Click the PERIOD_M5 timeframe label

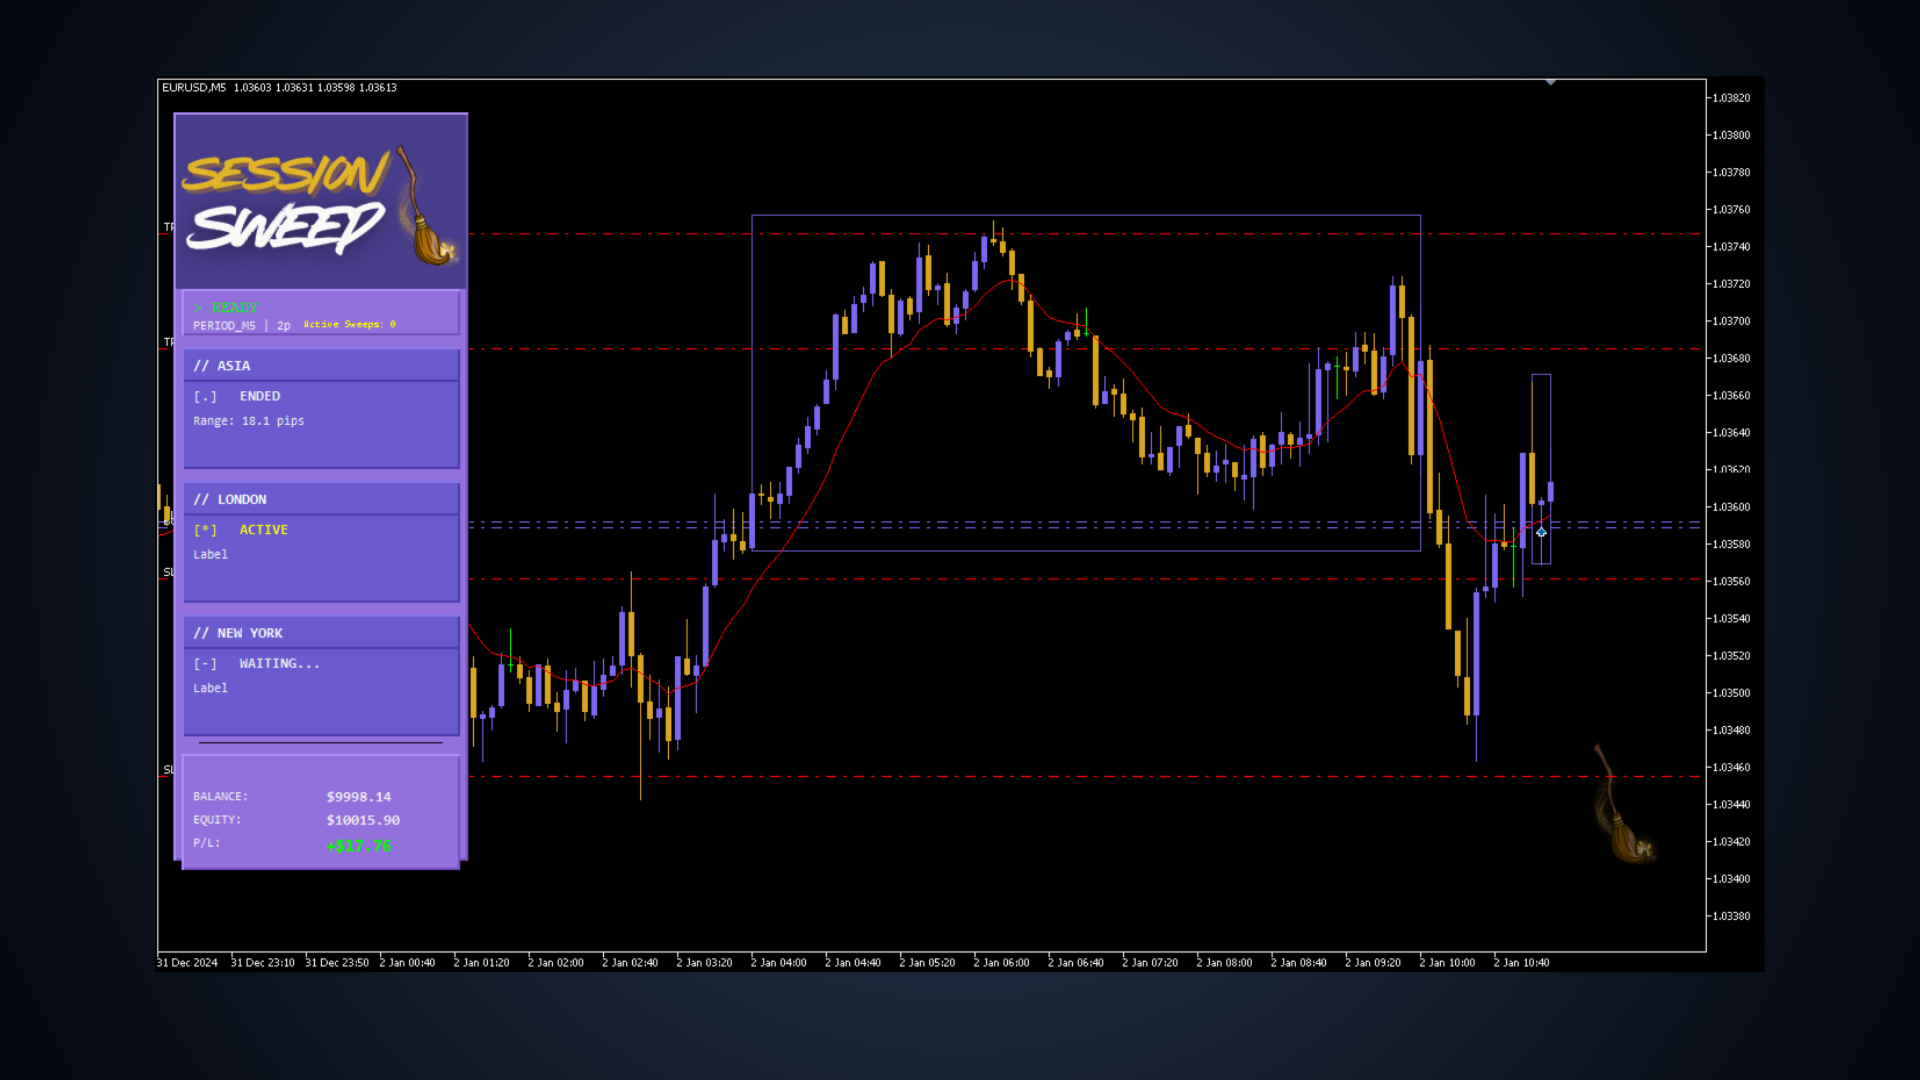(x=224, y=326)
